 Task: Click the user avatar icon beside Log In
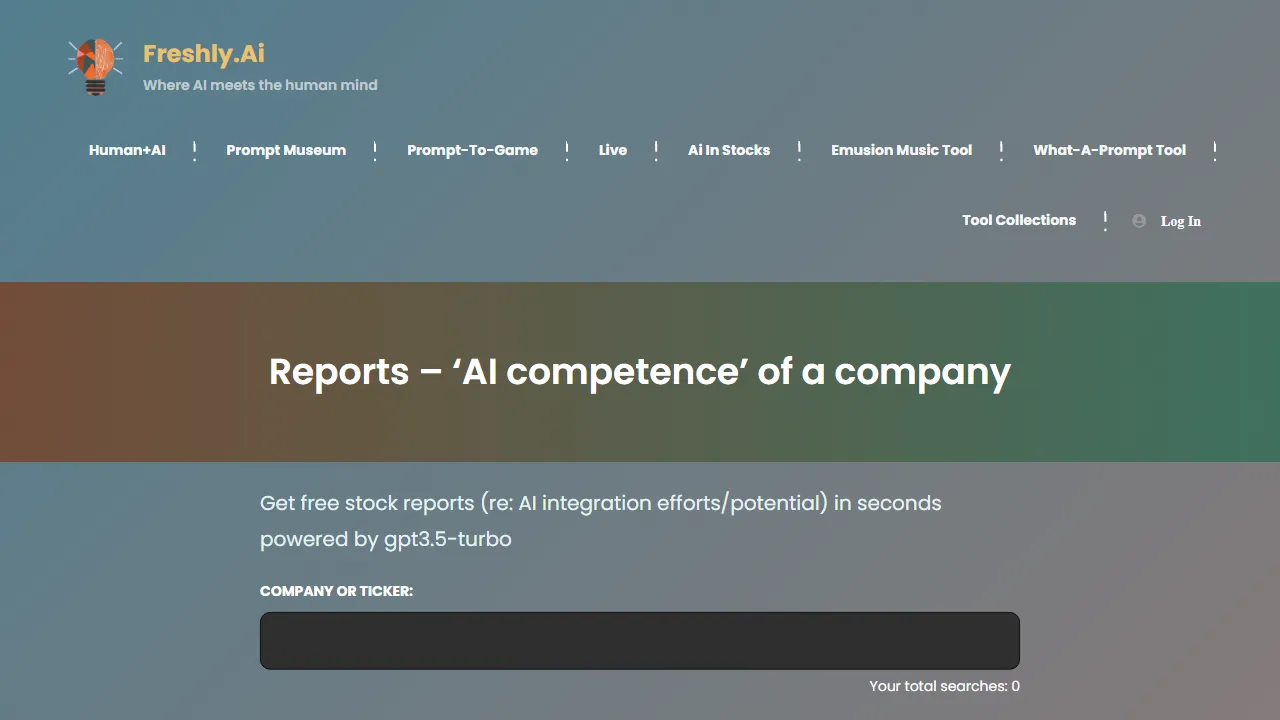(1139, 221)
